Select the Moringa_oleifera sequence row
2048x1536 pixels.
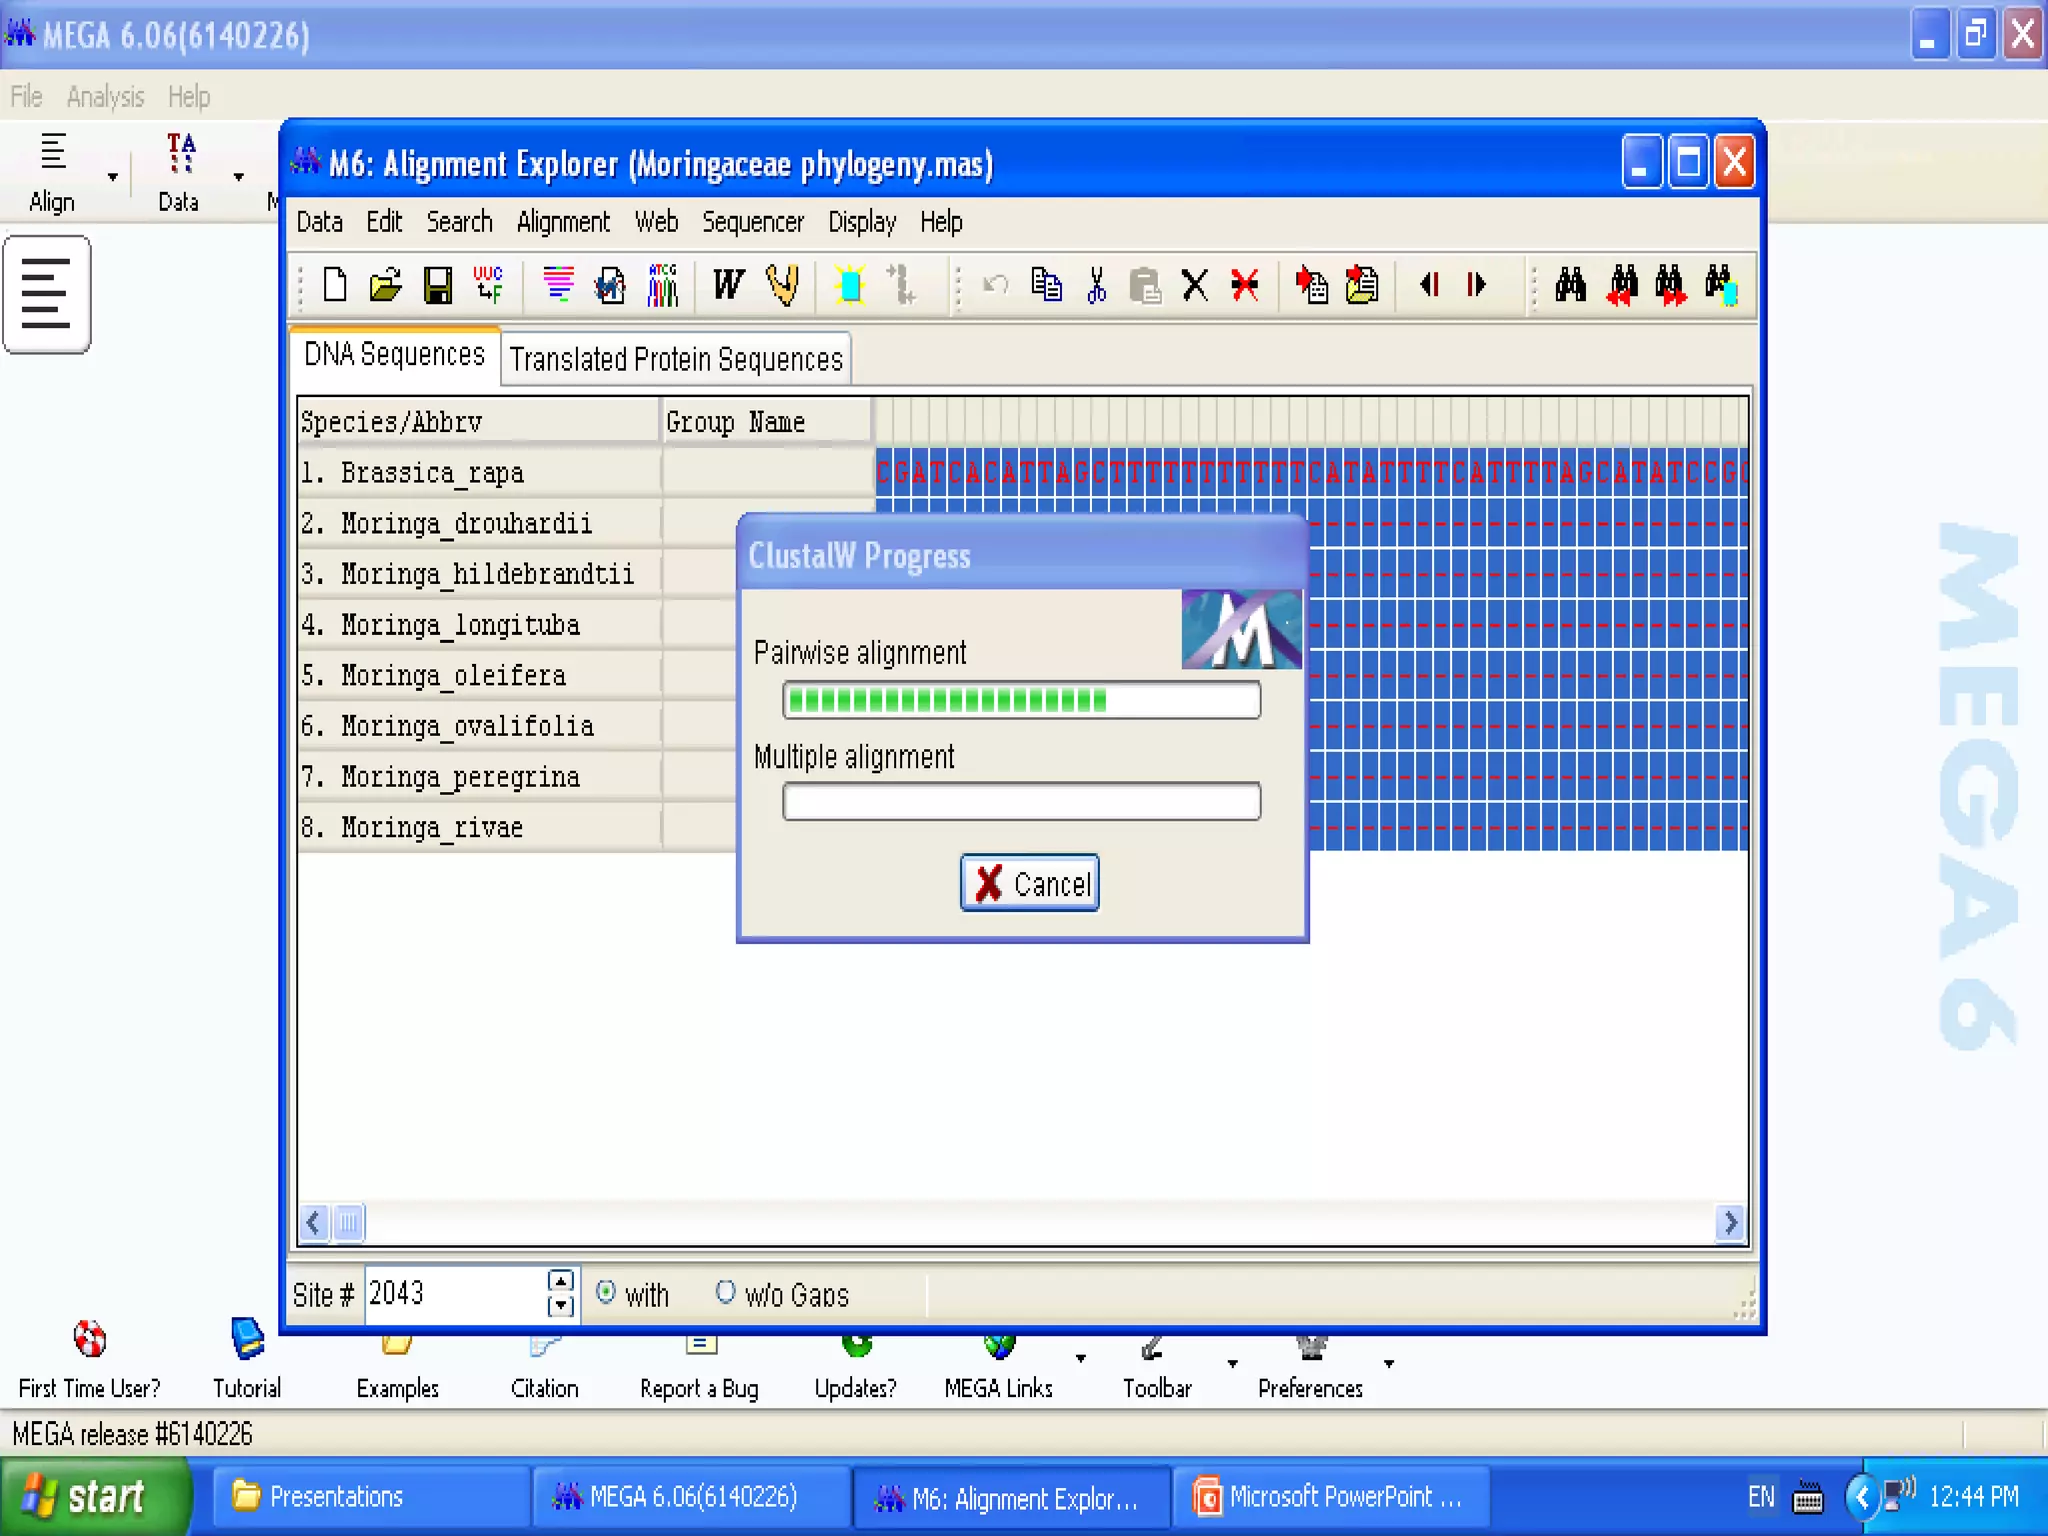click(478, 675)
